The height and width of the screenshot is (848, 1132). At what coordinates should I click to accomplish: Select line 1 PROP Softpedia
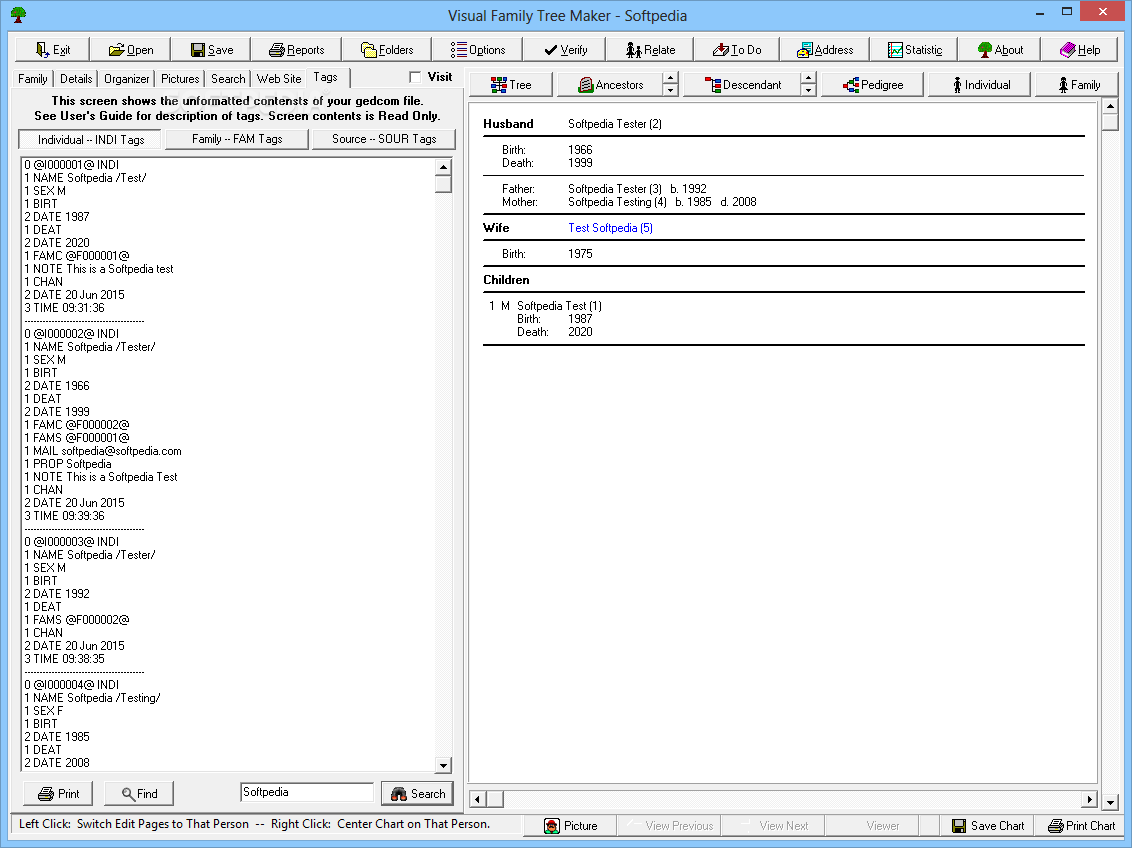click(68, 464)
